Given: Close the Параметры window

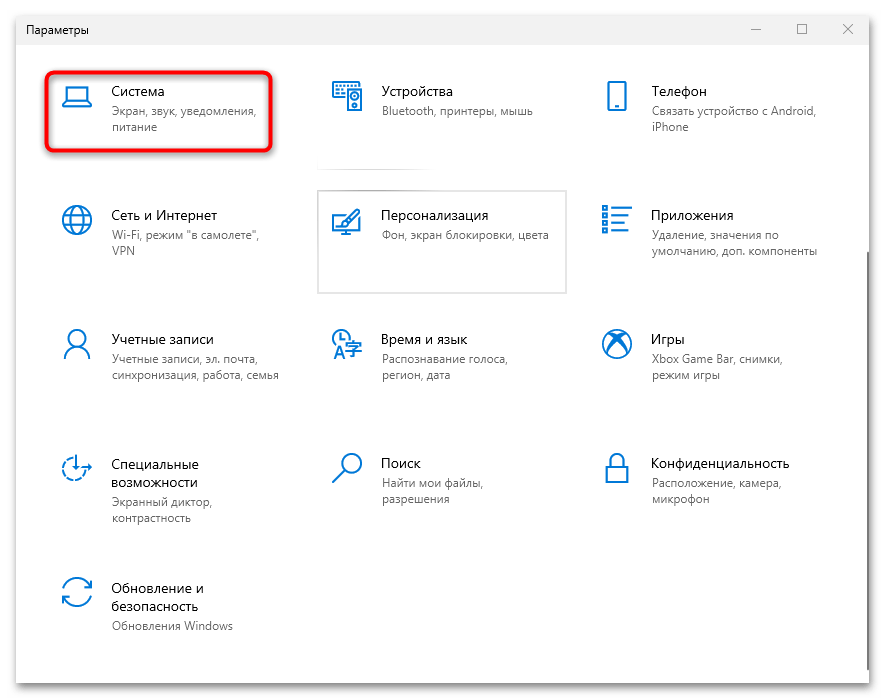Looking at the screenshot, I should tap(848, 29).
